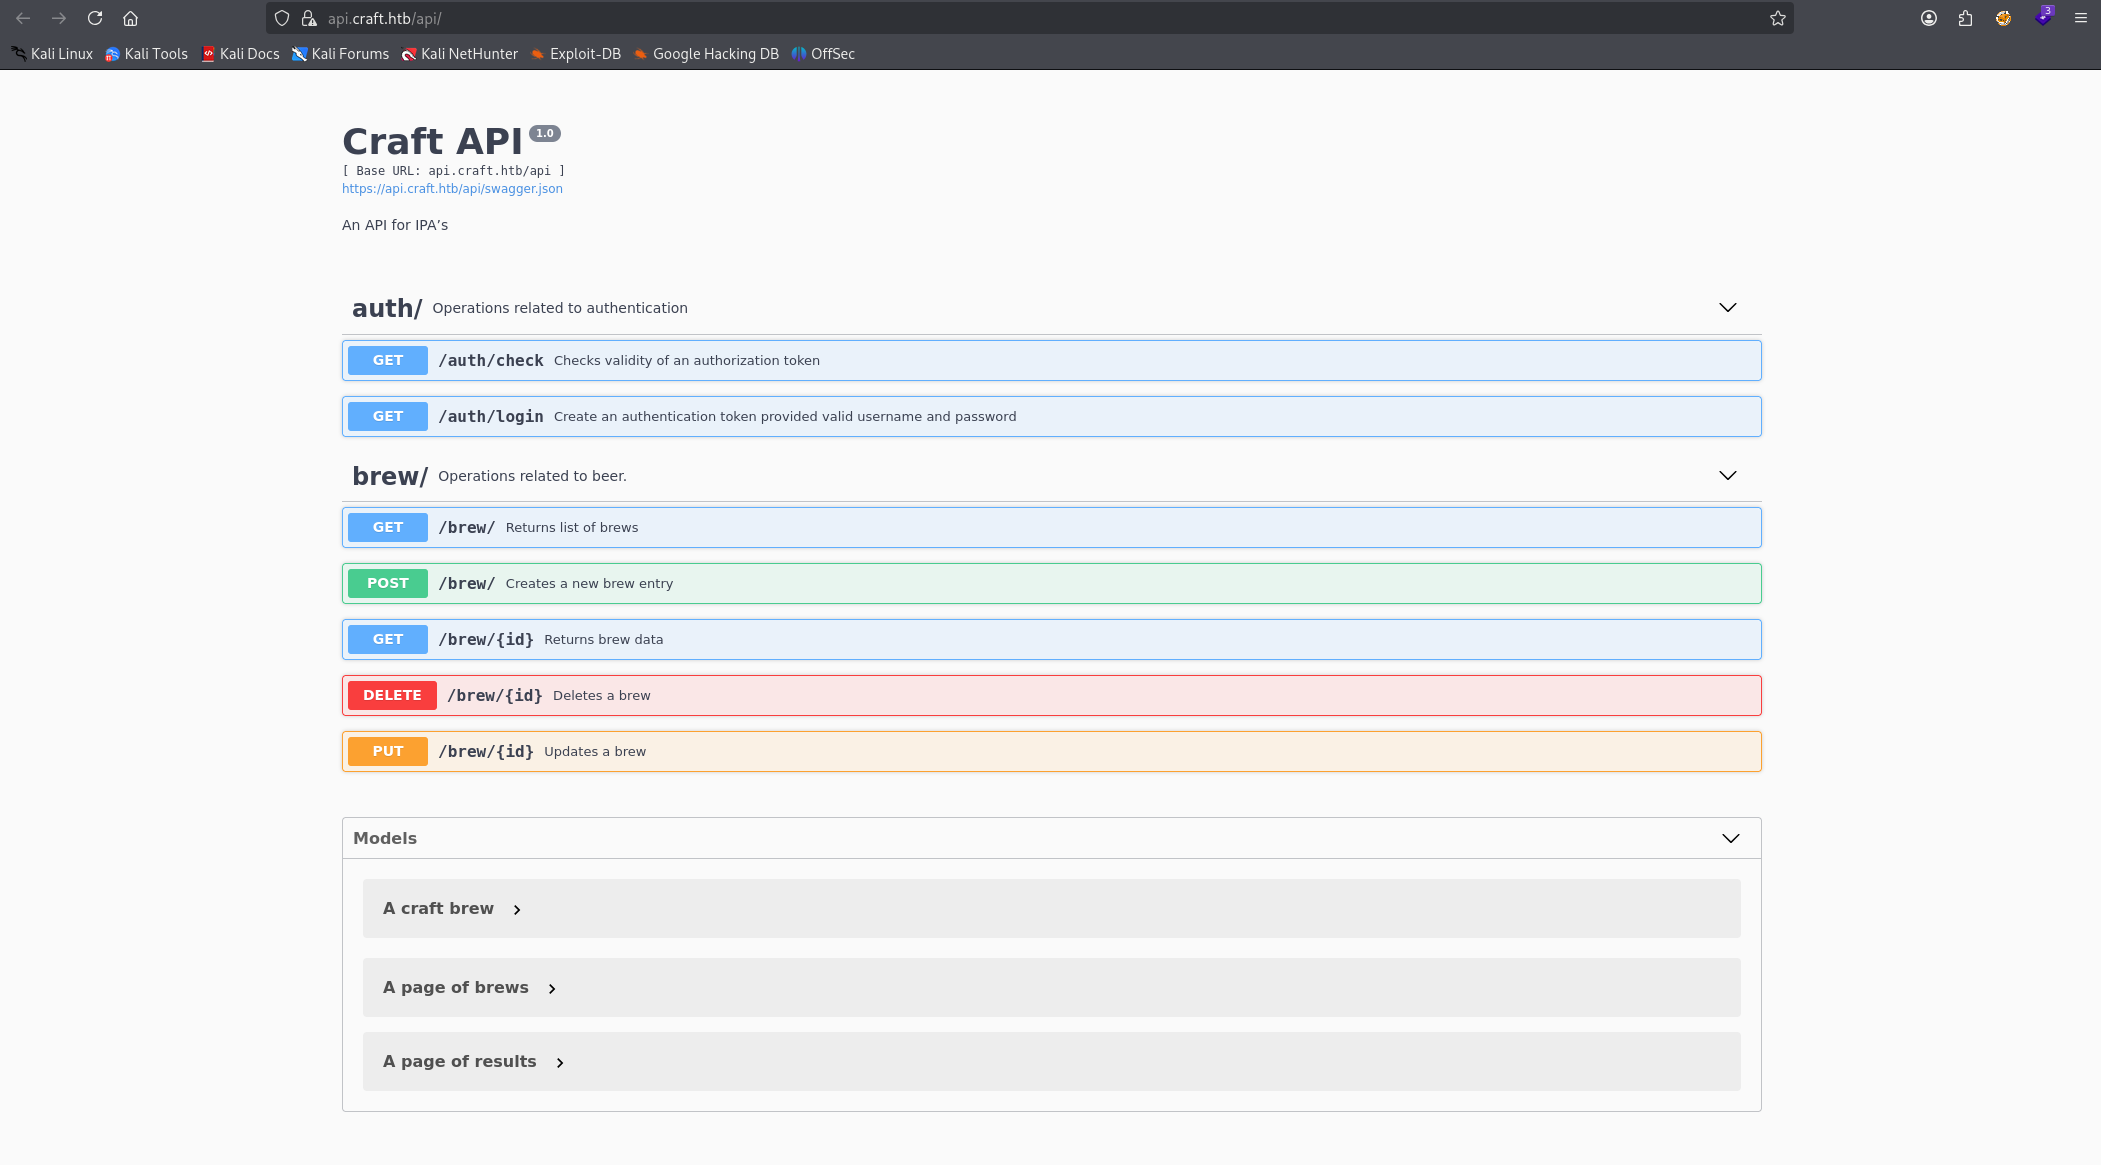Image resolution: width=2101 pixels, height=1165 pixels.
Task: Open the Exploit-DB bookmark
Action: click(x=576, y=54)
